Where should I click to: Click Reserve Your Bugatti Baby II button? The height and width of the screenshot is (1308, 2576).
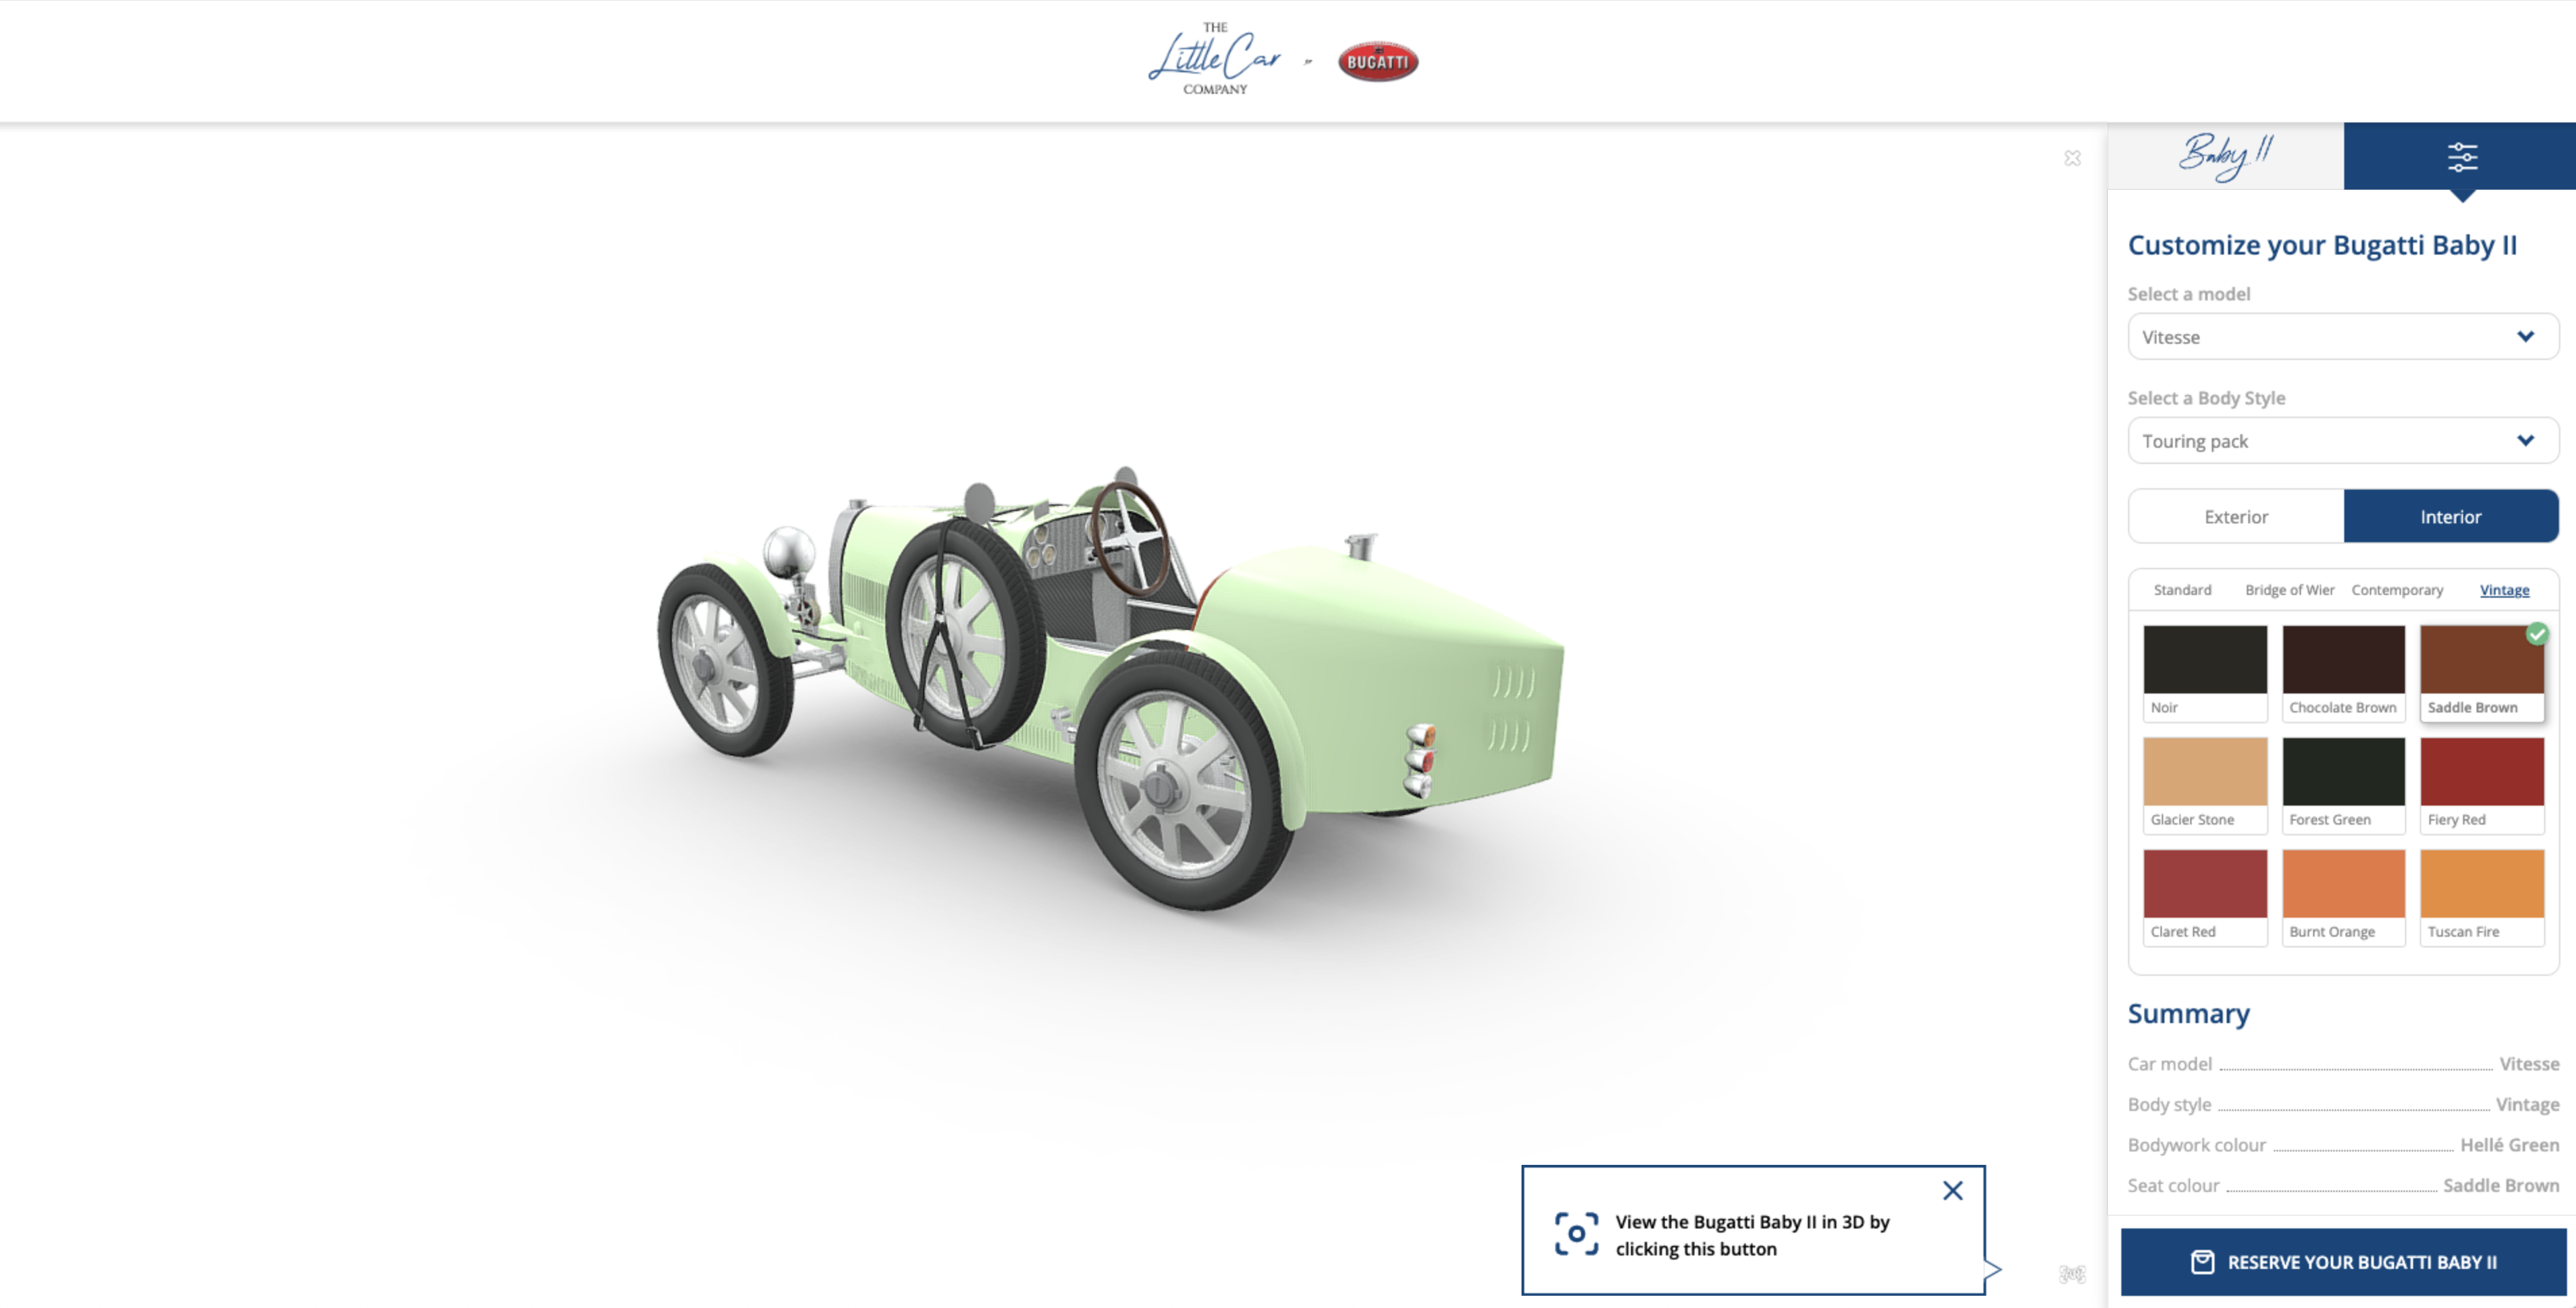click(2343, 1262)
